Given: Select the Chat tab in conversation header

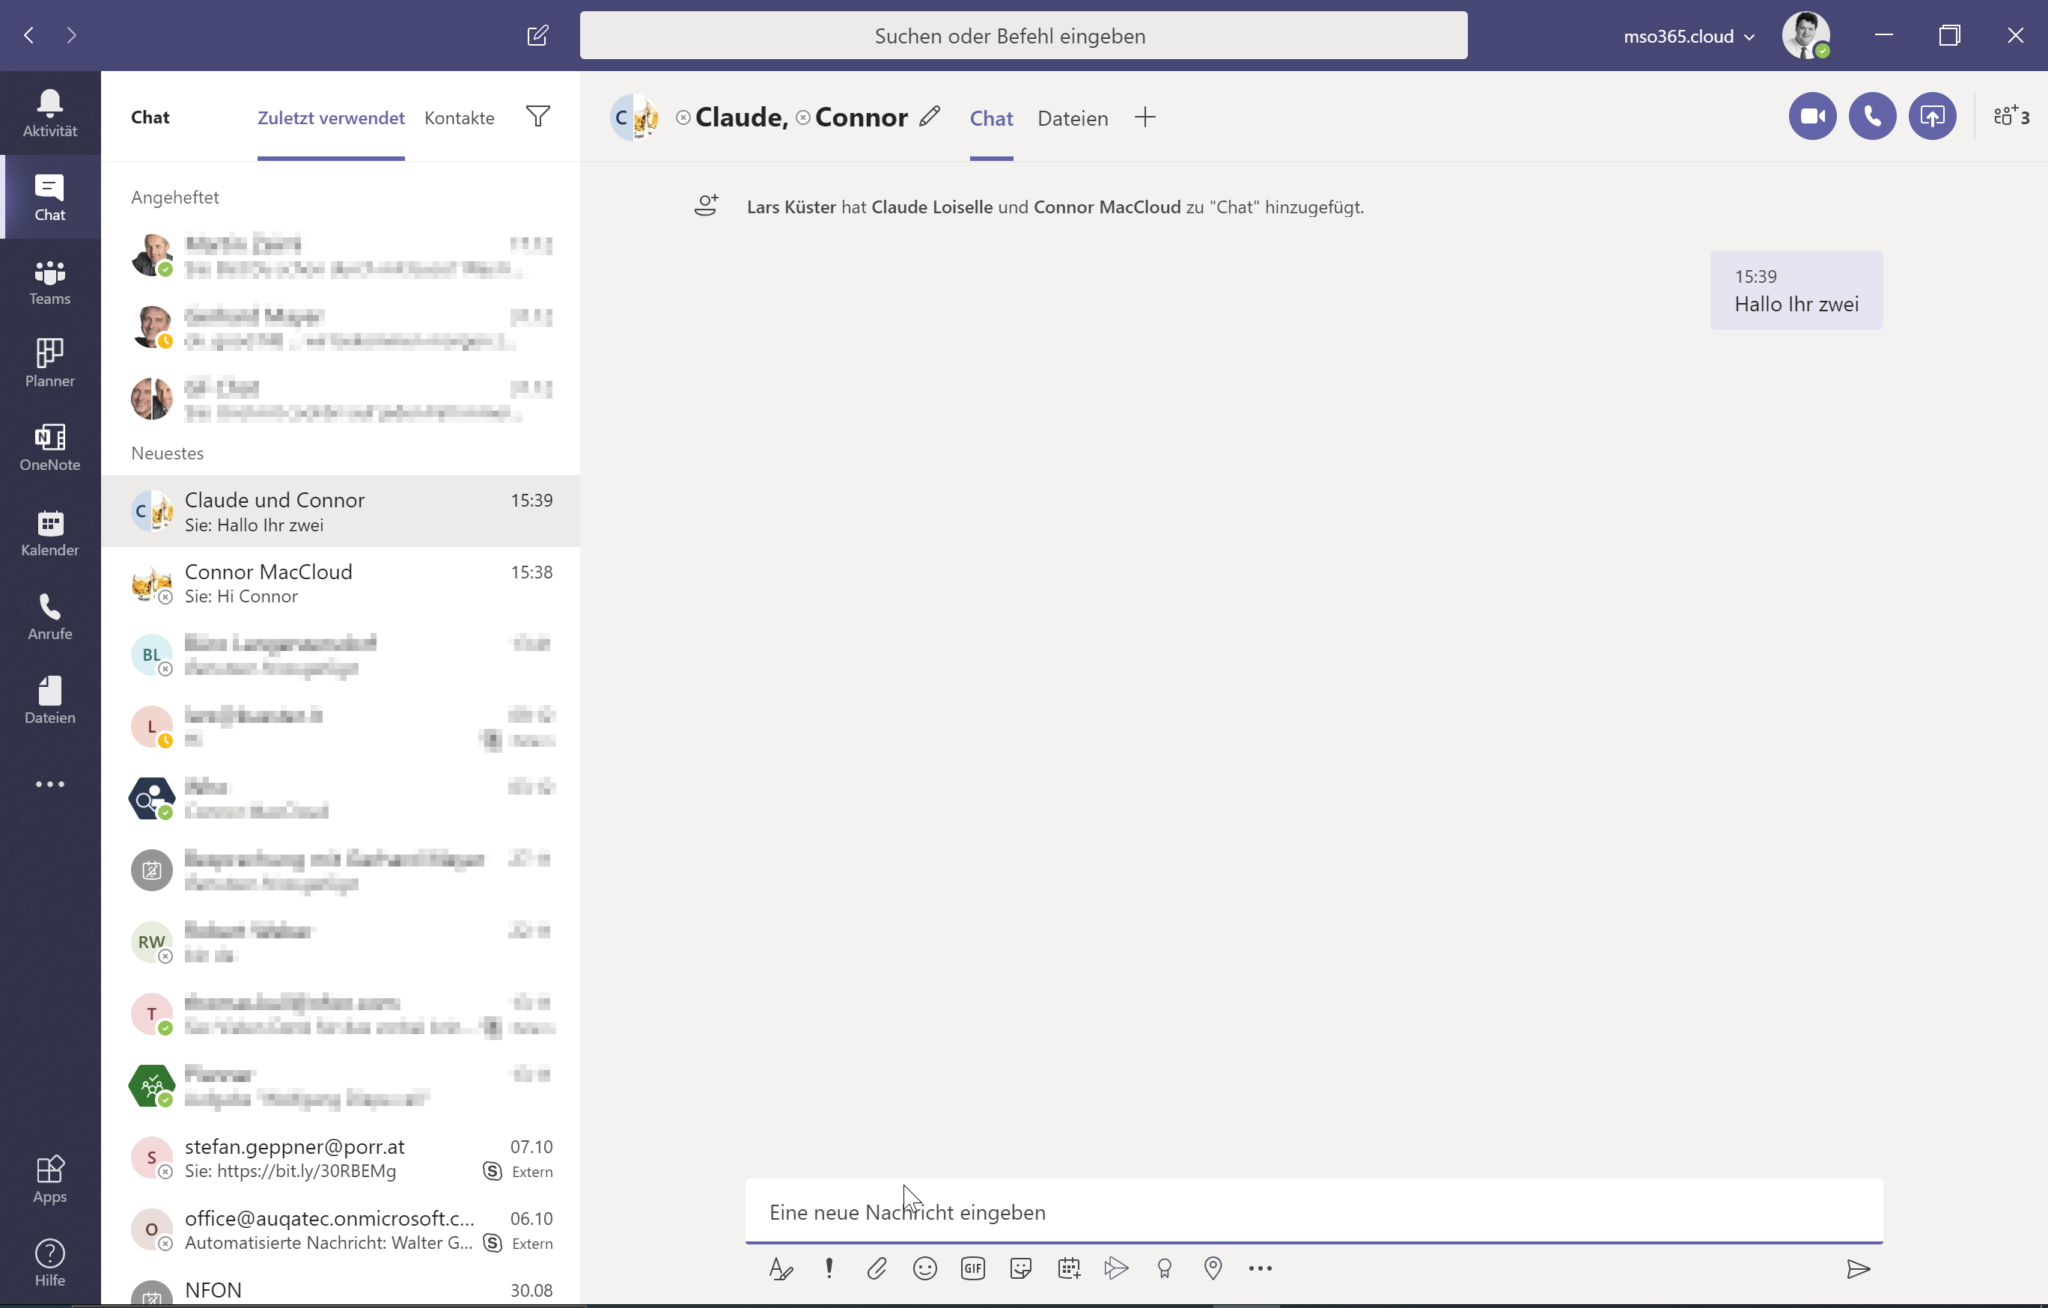Looking at the screenshot, I should tap(991, 118).
